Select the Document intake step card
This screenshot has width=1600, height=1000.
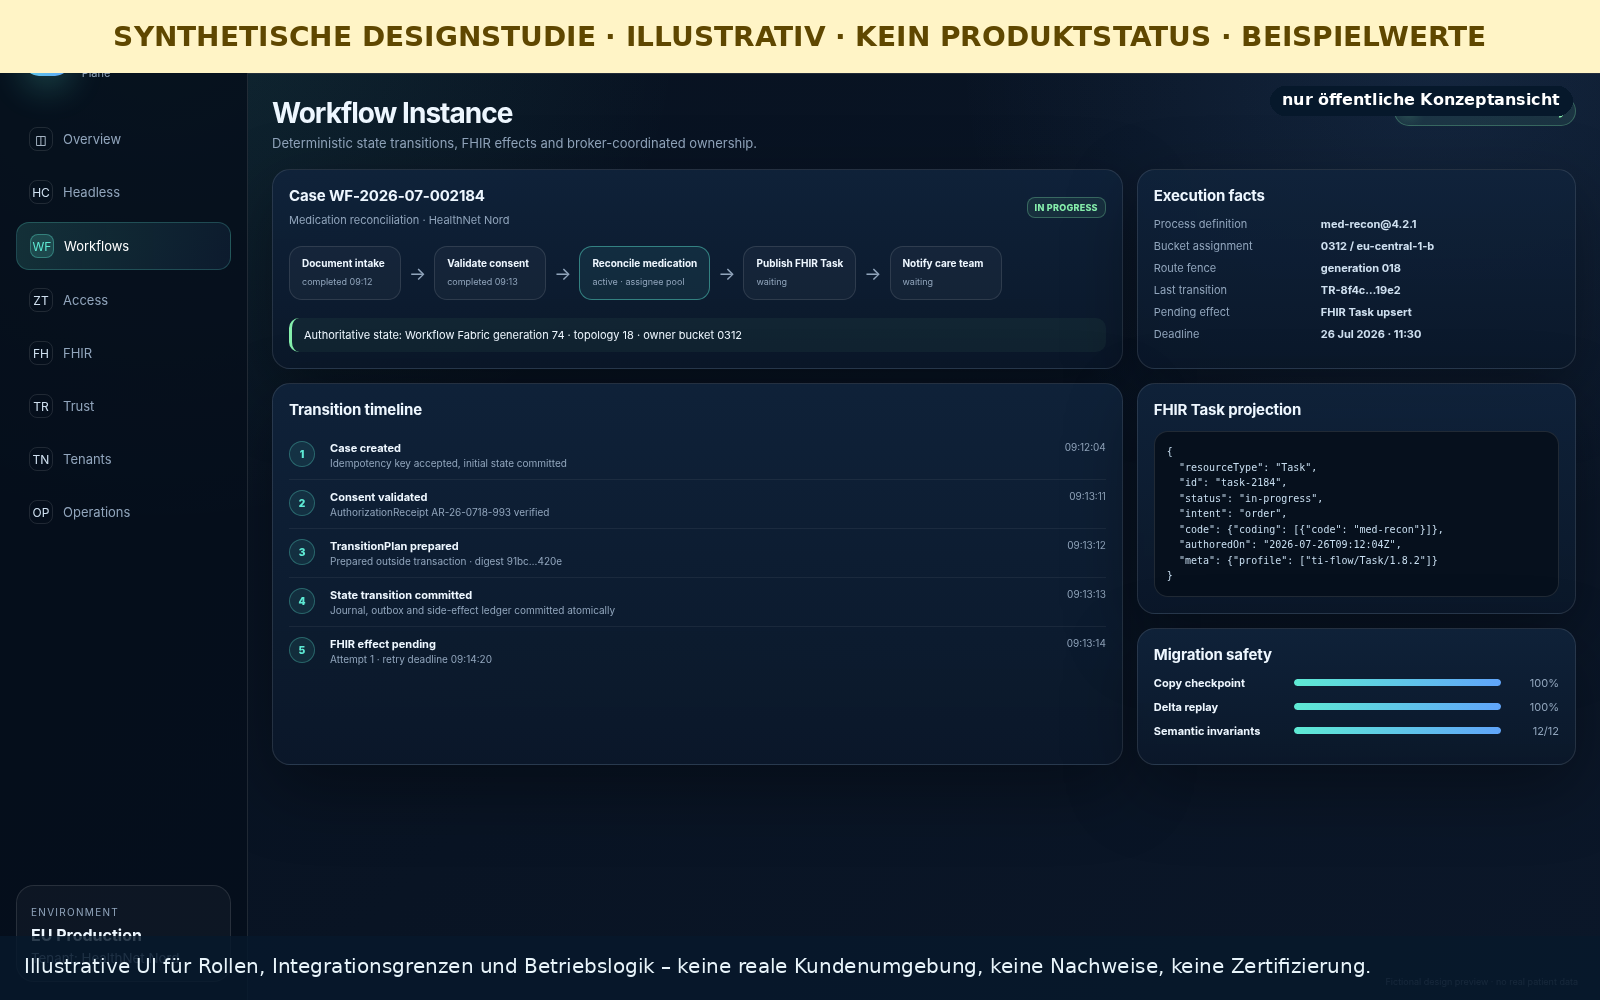tap(345, 273)
